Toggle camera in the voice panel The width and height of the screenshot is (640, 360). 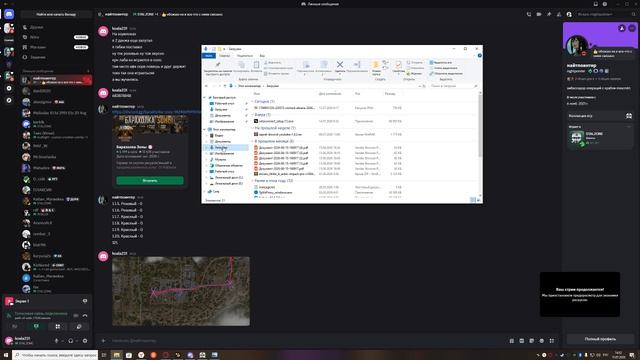pyautogui.click(x=15, y=327)
